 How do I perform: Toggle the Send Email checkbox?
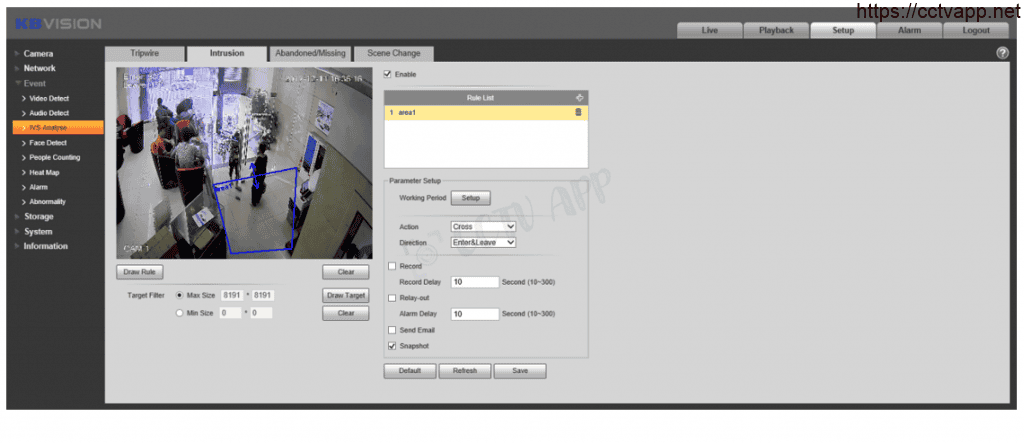(391, 330)
